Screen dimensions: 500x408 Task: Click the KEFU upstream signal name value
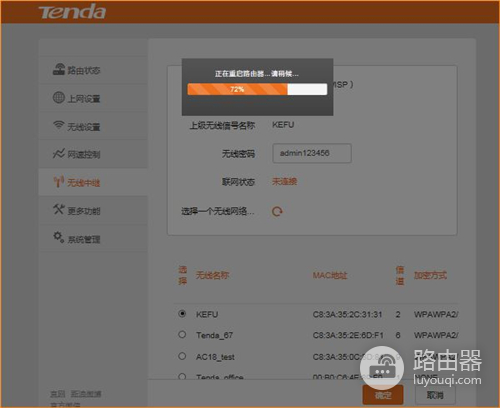(x=283, y=125)
